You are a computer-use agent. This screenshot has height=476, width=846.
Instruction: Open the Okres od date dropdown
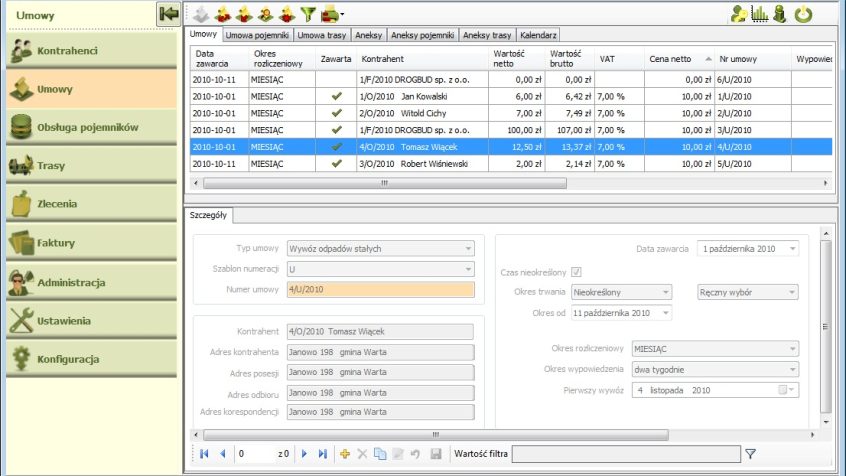click(x=665, y=313)
